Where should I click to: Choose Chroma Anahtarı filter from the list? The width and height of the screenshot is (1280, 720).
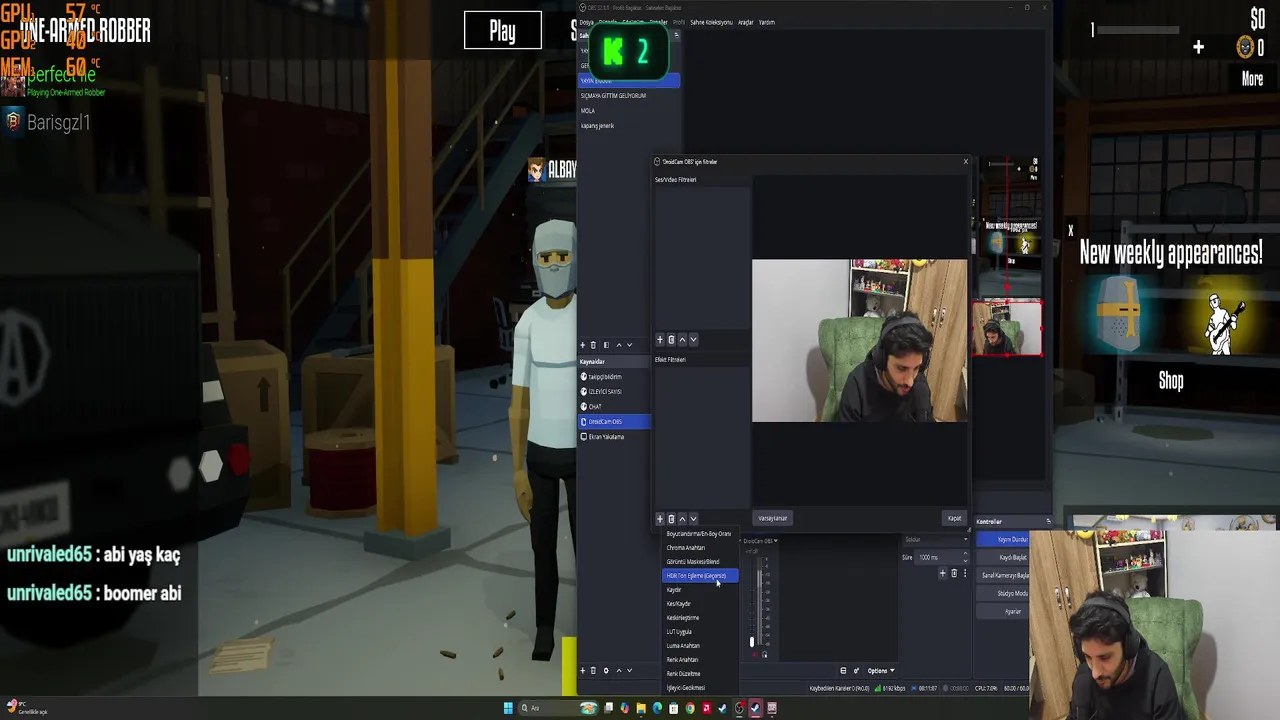(x=699, y=548)
